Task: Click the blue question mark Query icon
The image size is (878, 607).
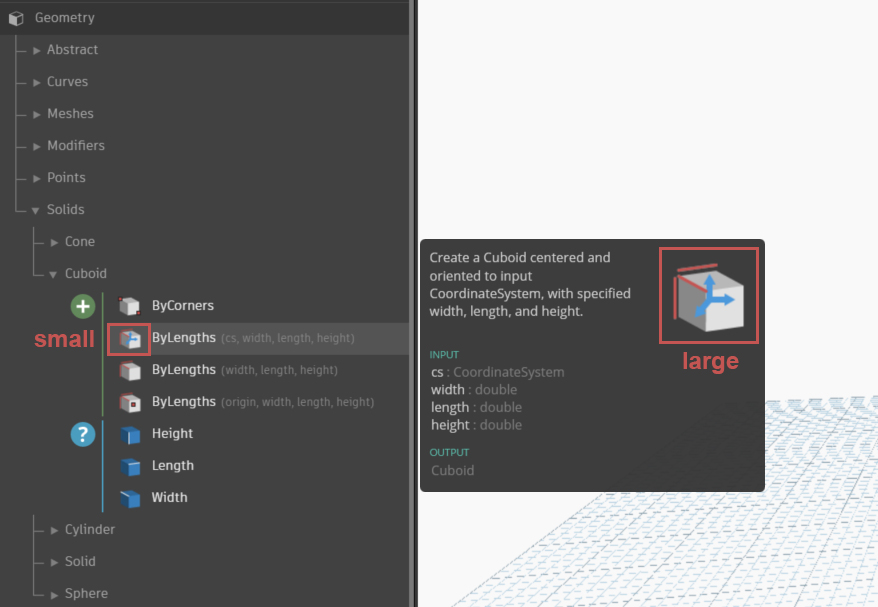Action: [x=83, y=434]
